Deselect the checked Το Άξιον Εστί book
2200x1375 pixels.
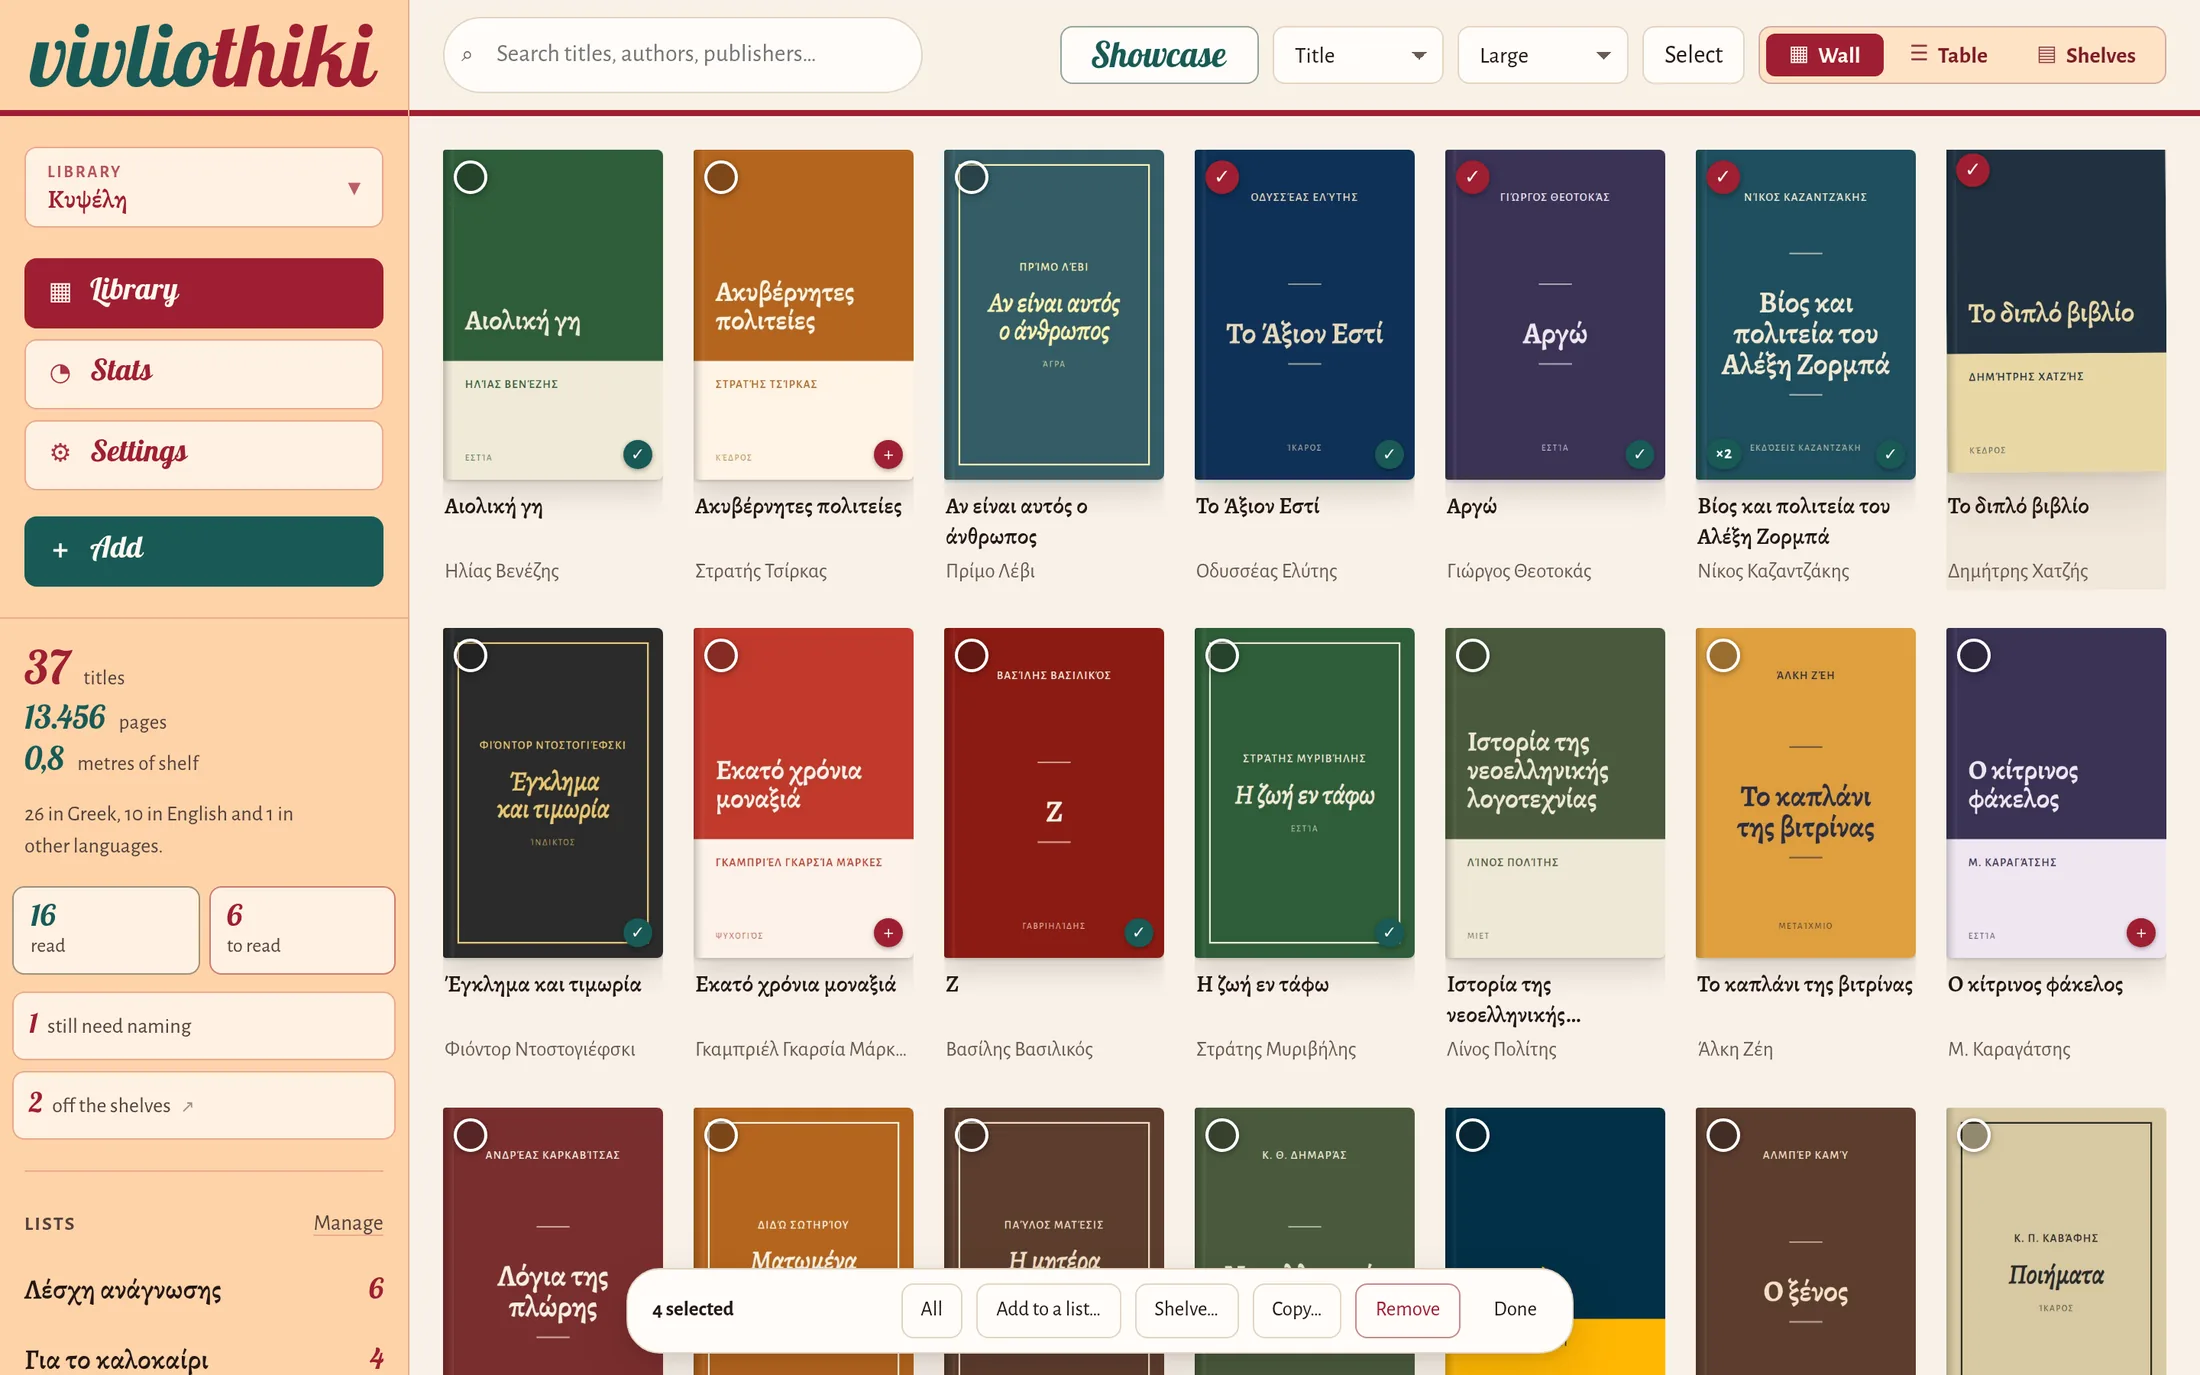pos(1222,177)
